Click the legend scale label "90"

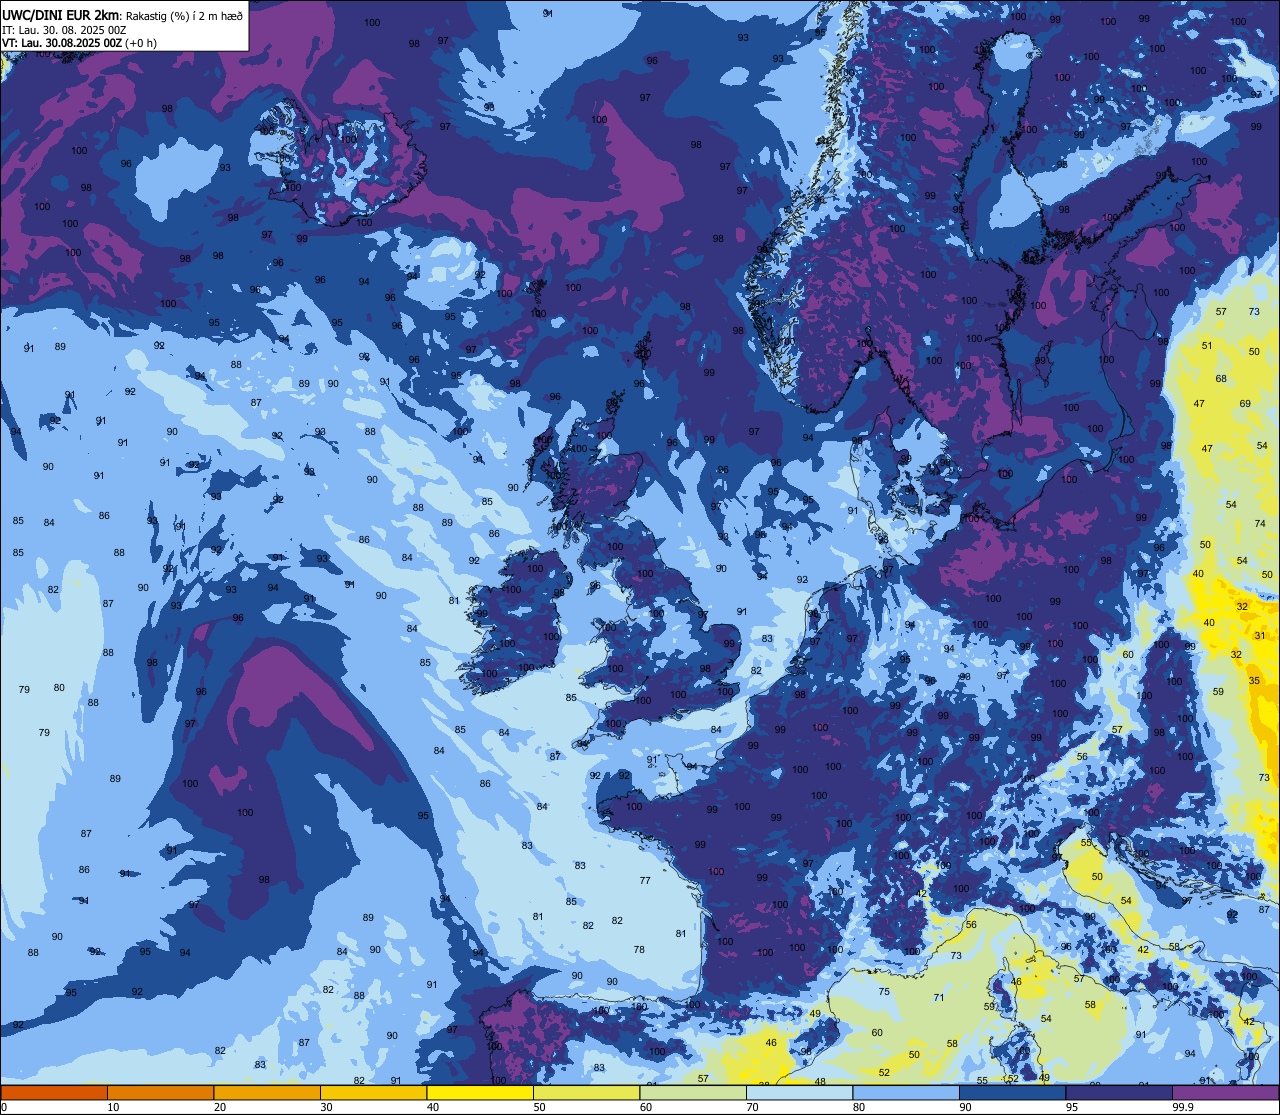point(965,1107)
